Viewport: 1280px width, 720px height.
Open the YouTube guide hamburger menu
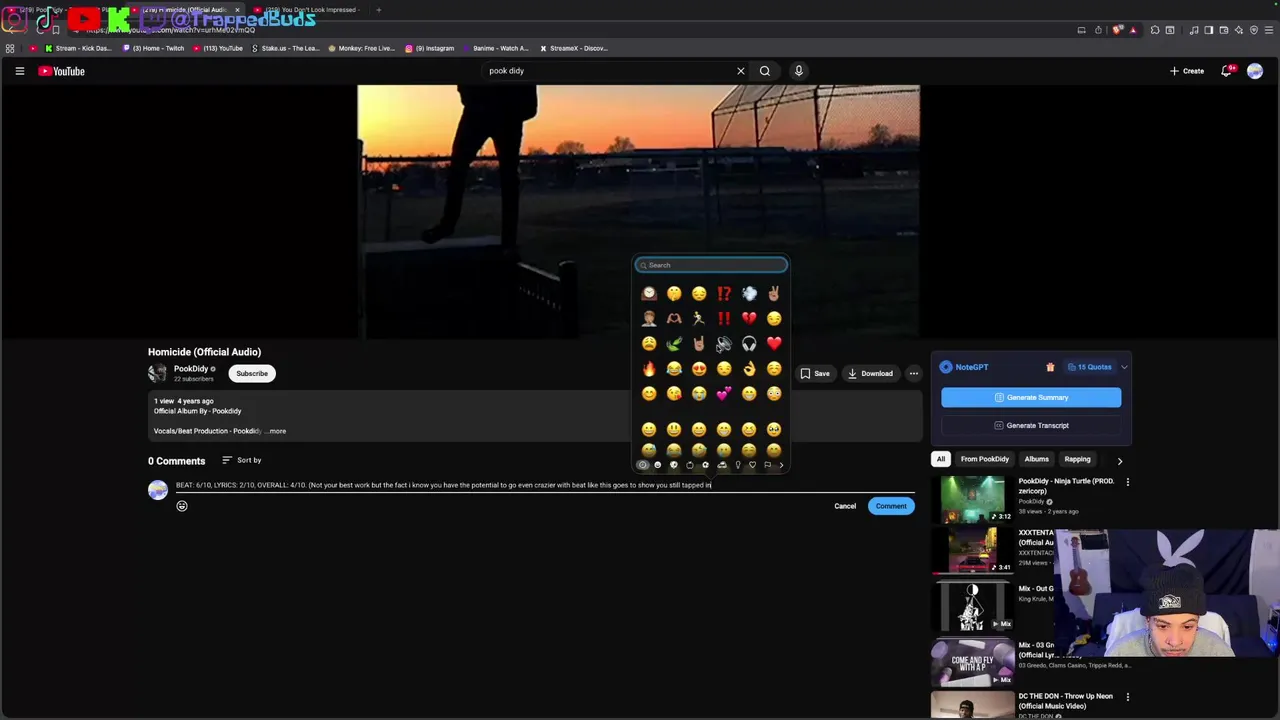[x=19, y=71]
